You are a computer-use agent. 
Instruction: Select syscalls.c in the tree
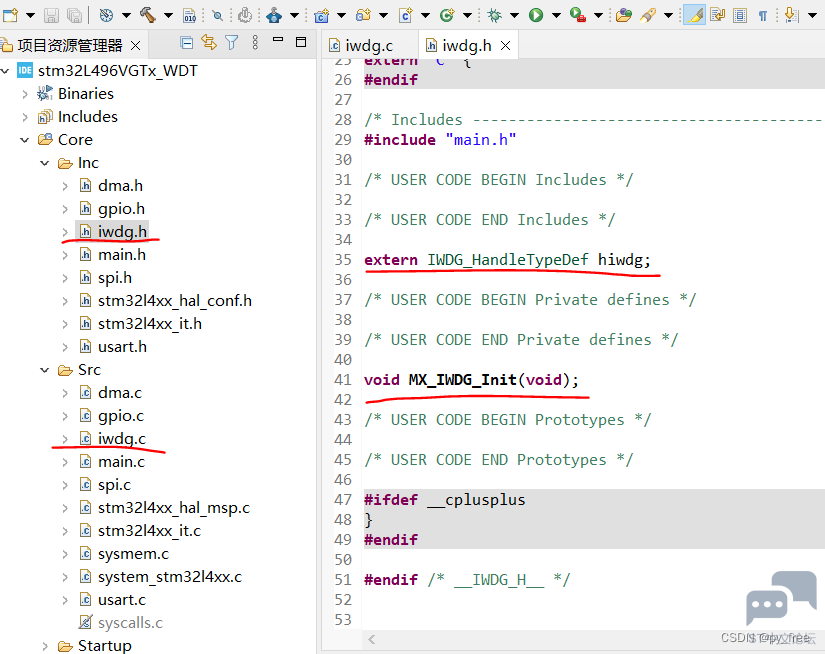coord(130,623)
